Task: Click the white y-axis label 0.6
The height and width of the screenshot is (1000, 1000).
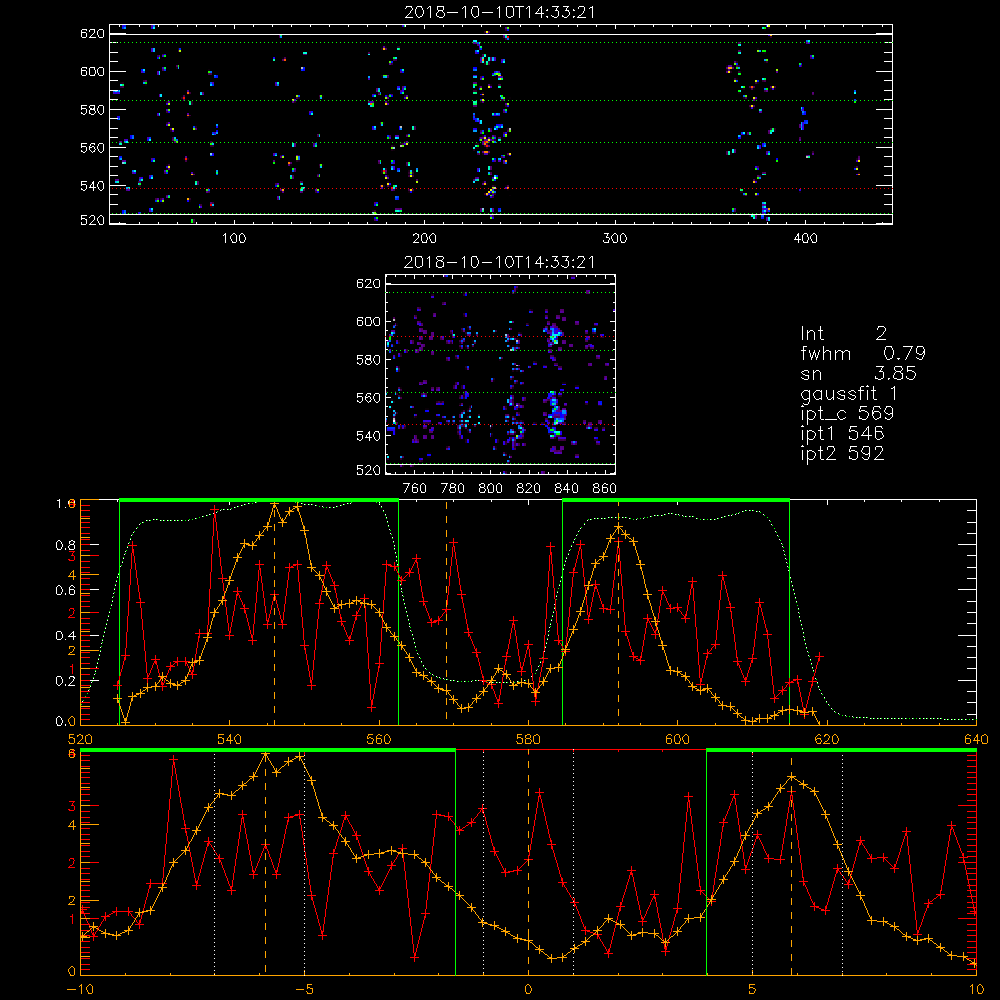Action: coord(65,591)
